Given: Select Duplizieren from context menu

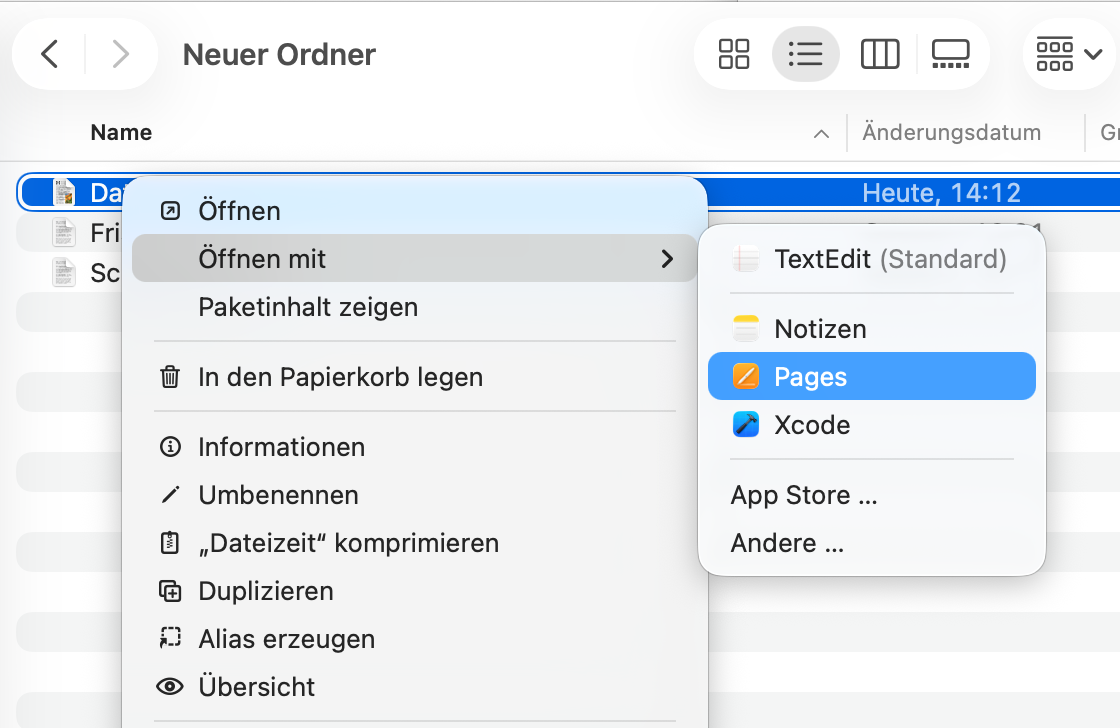Looking at the screenshot, I should click(x=265, y=591).
